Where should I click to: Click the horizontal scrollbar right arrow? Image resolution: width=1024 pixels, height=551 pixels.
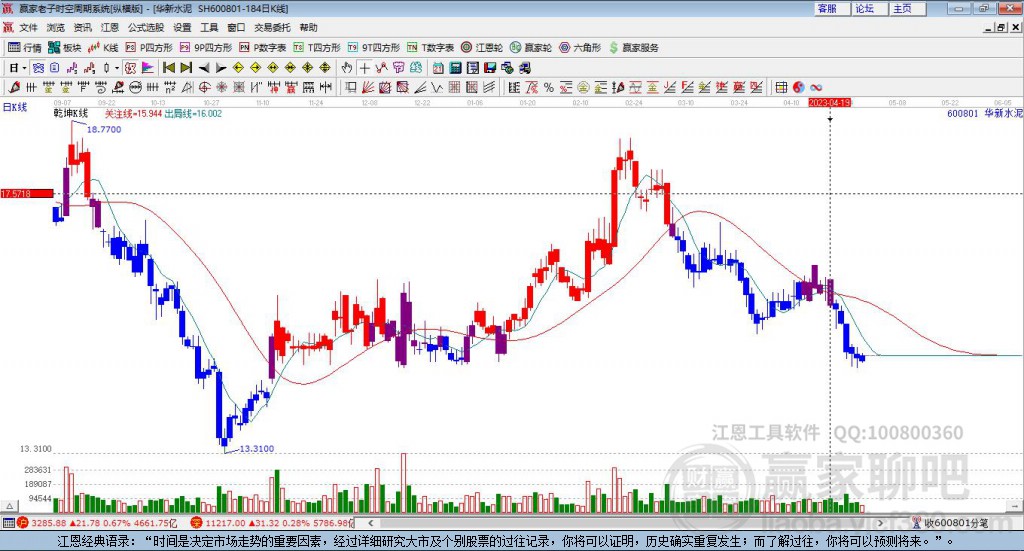(880, 523)
